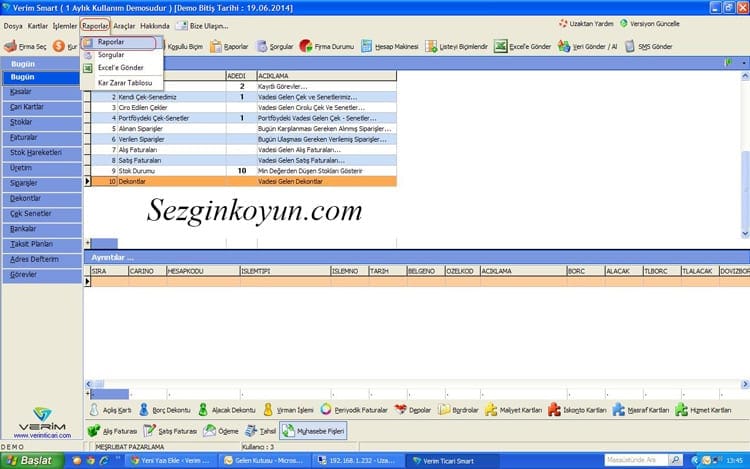The image size is (750, 469).
Task: Click Excel'e Gönder toolbar icon
Action: tap(500, 46)
